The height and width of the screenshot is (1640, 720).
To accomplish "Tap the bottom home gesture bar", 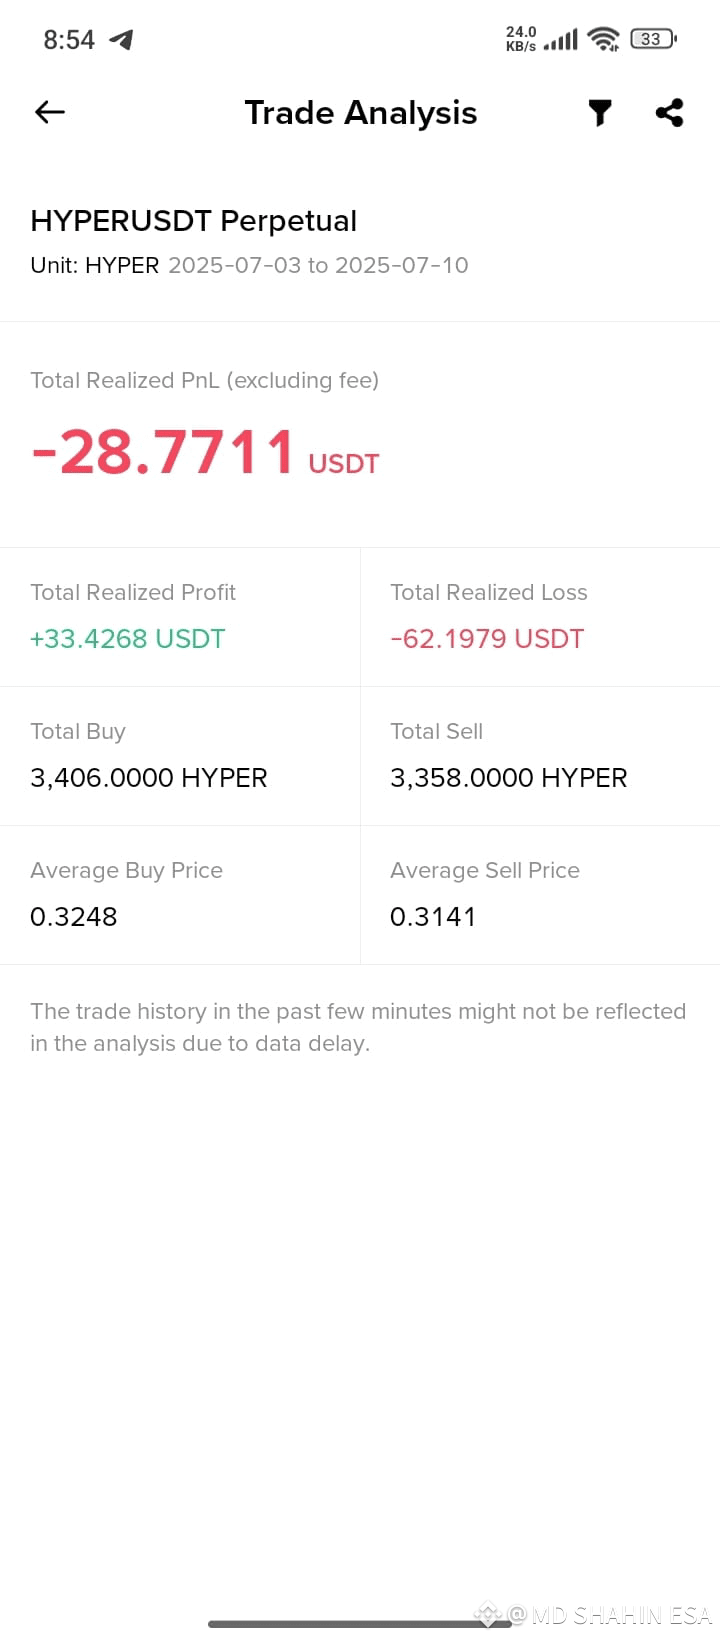I will [360, 1624].
